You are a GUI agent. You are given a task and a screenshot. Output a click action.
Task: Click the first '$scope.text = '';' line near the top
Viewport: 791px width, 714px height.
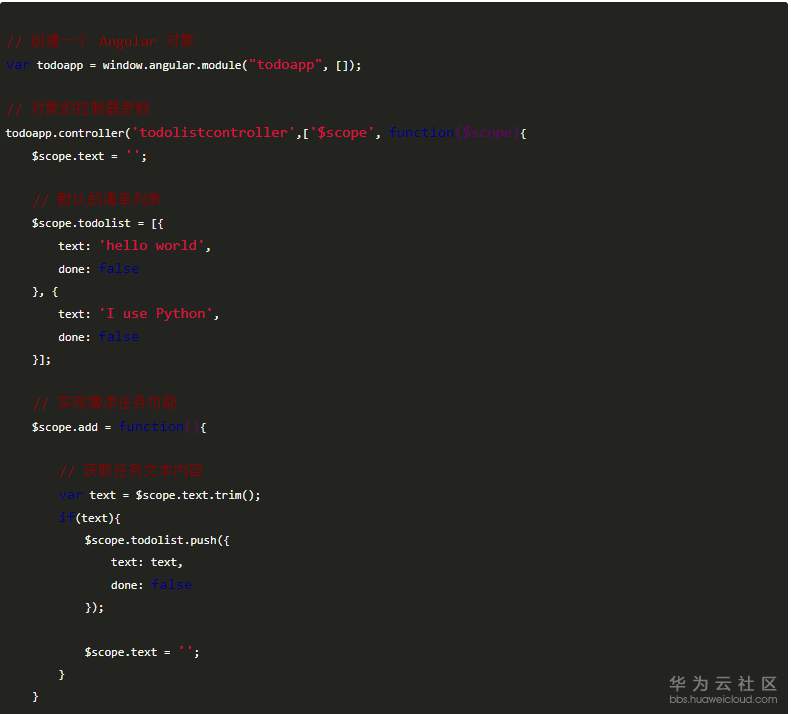point(89,156)
